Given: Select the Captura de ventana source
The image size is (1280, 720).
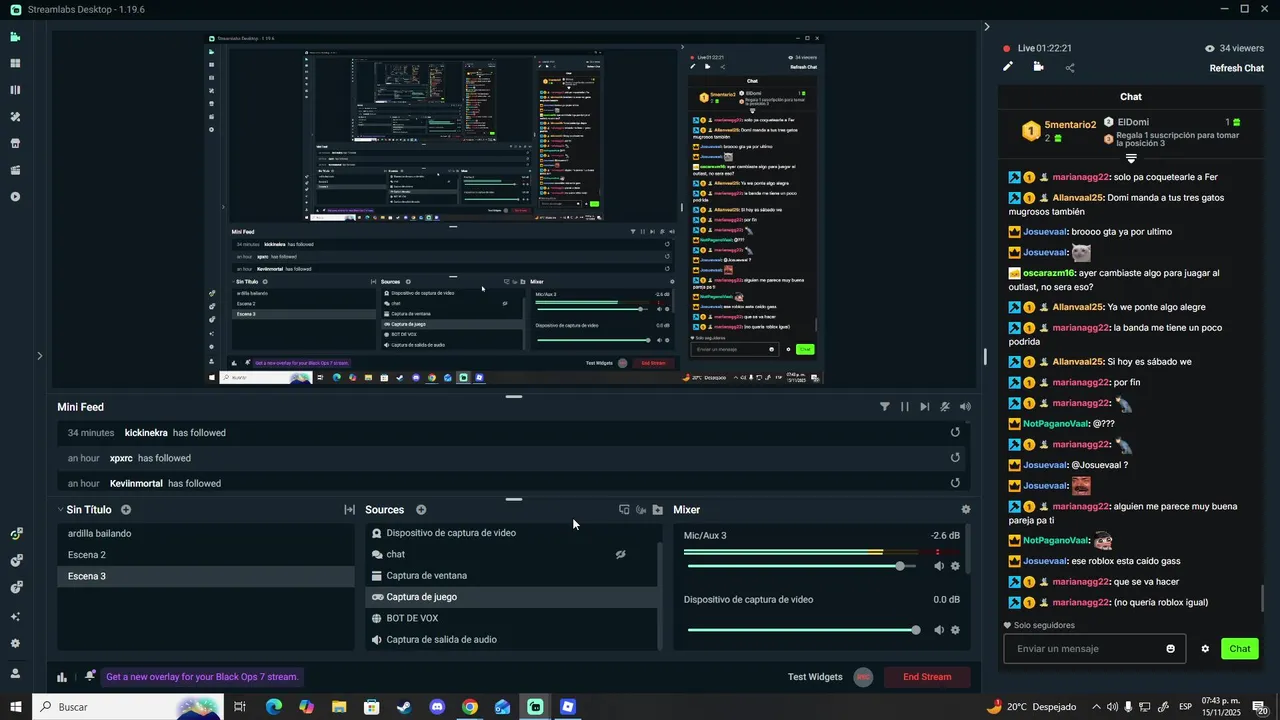Looking at the screenshot, I should pos(510,576).
